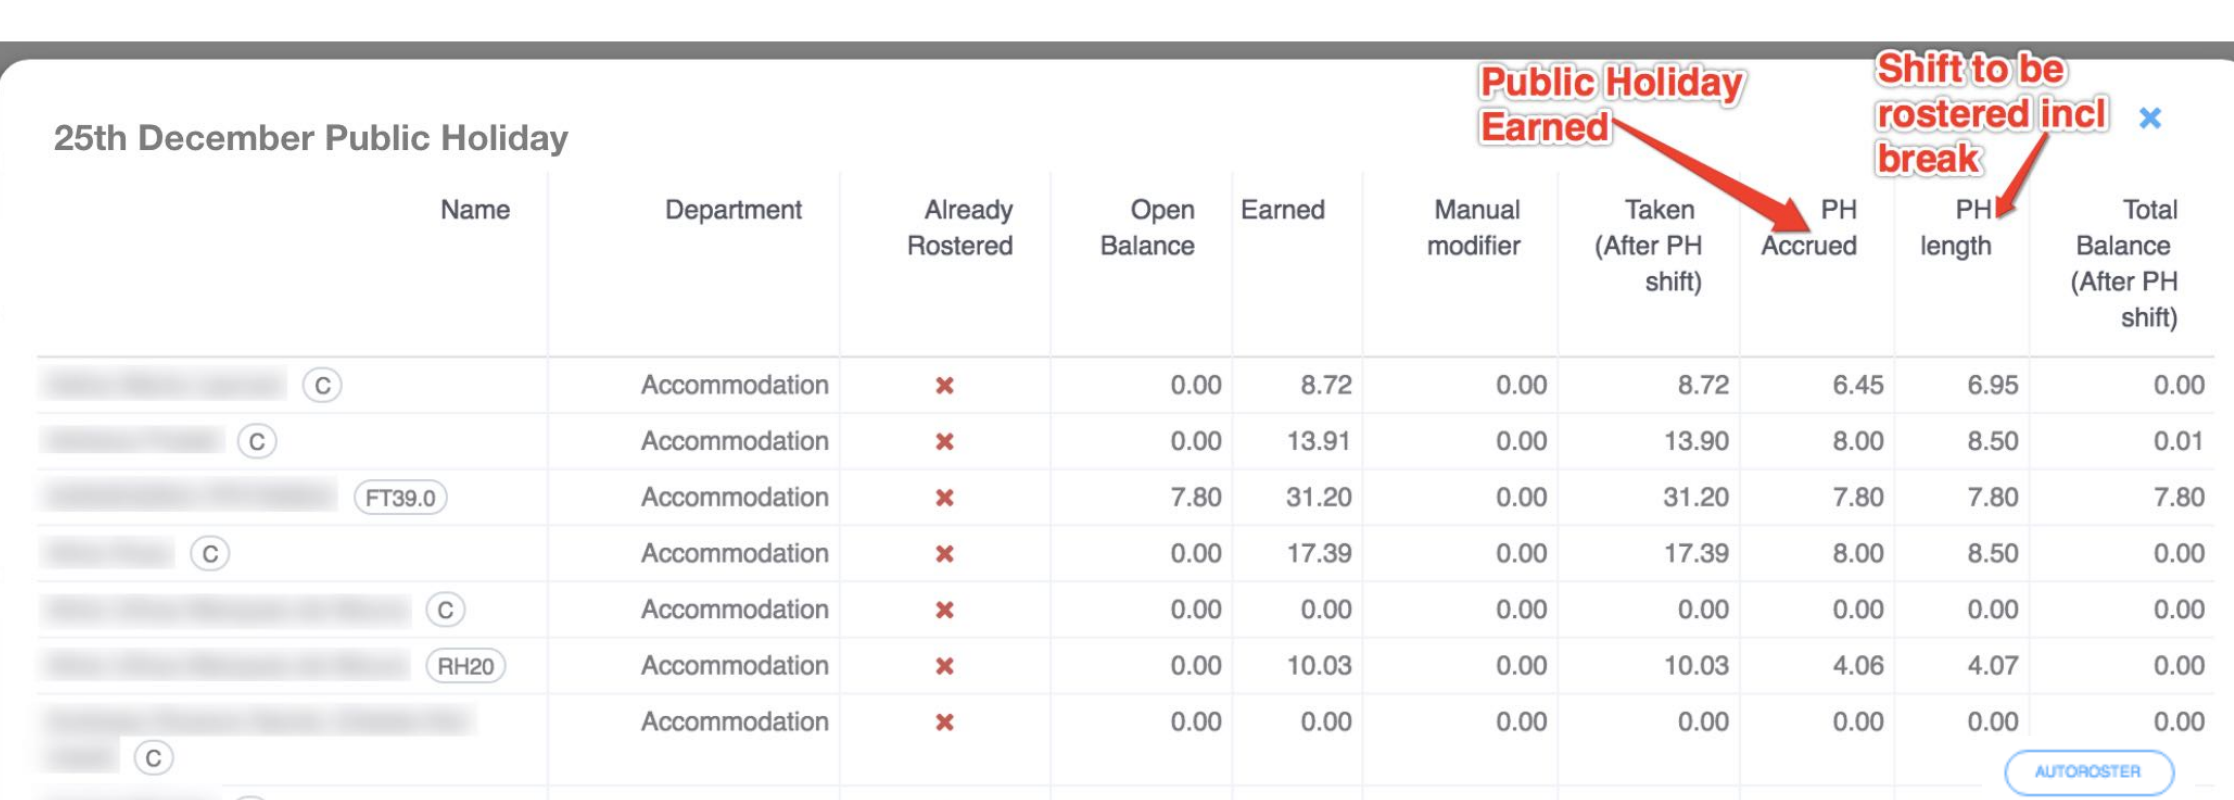
Task: Click PH length value 6.95
Action: [1992, 385]
